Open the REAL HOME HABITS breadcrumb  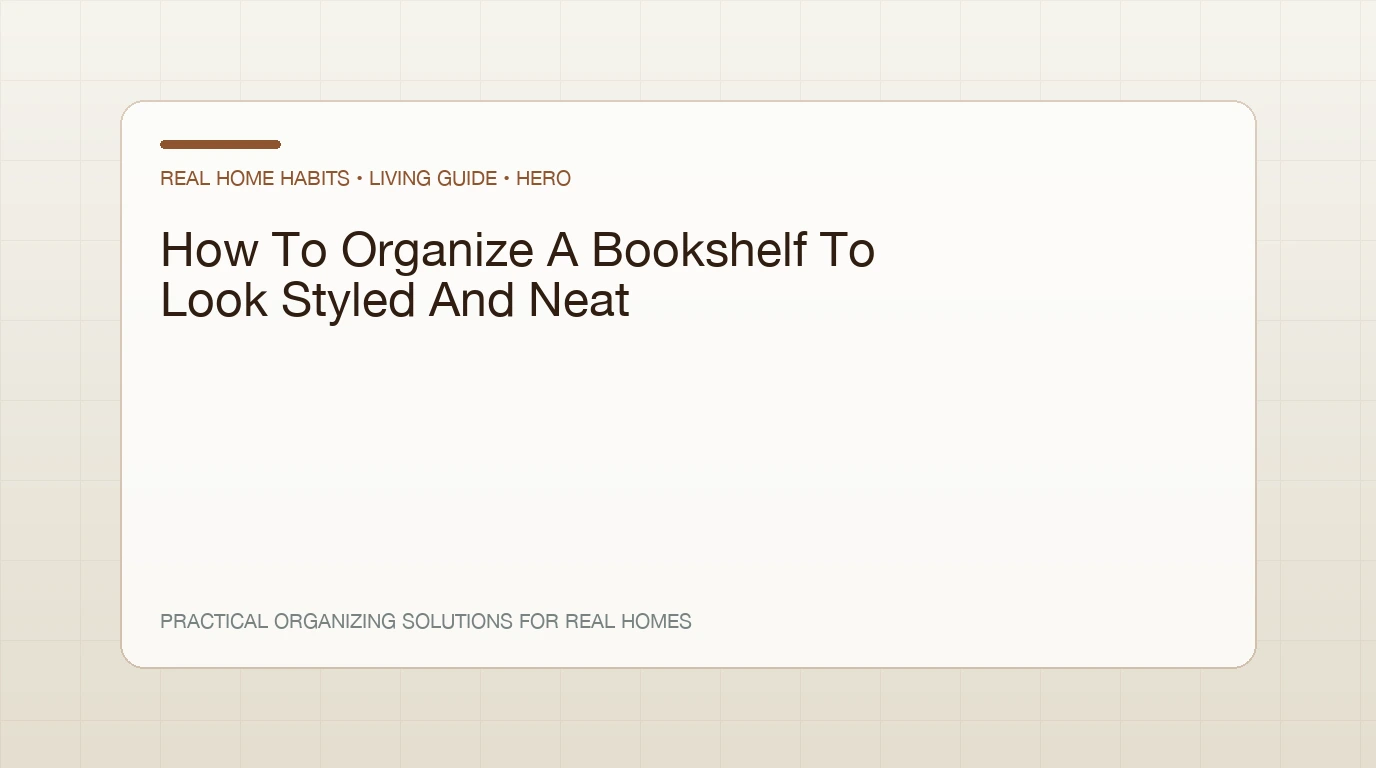click(255, 178)
